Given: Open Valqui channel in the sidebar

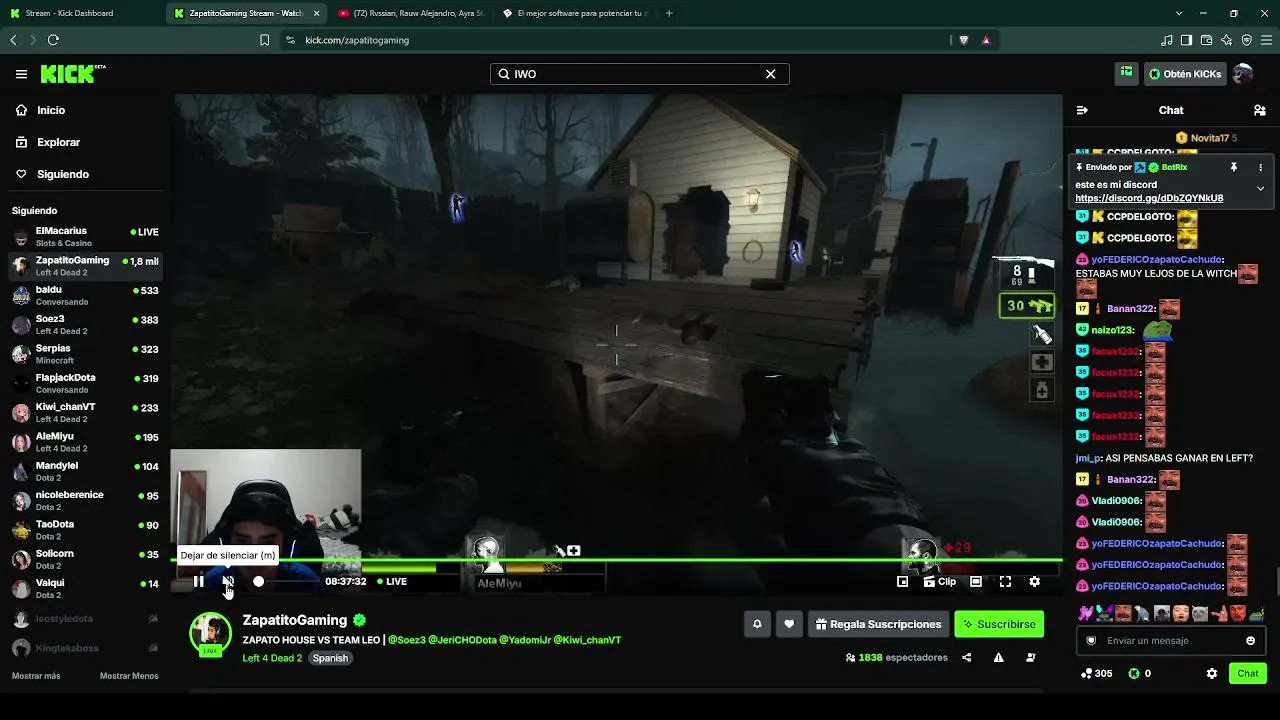Looking at the screenshot, I should coord(84,588).
